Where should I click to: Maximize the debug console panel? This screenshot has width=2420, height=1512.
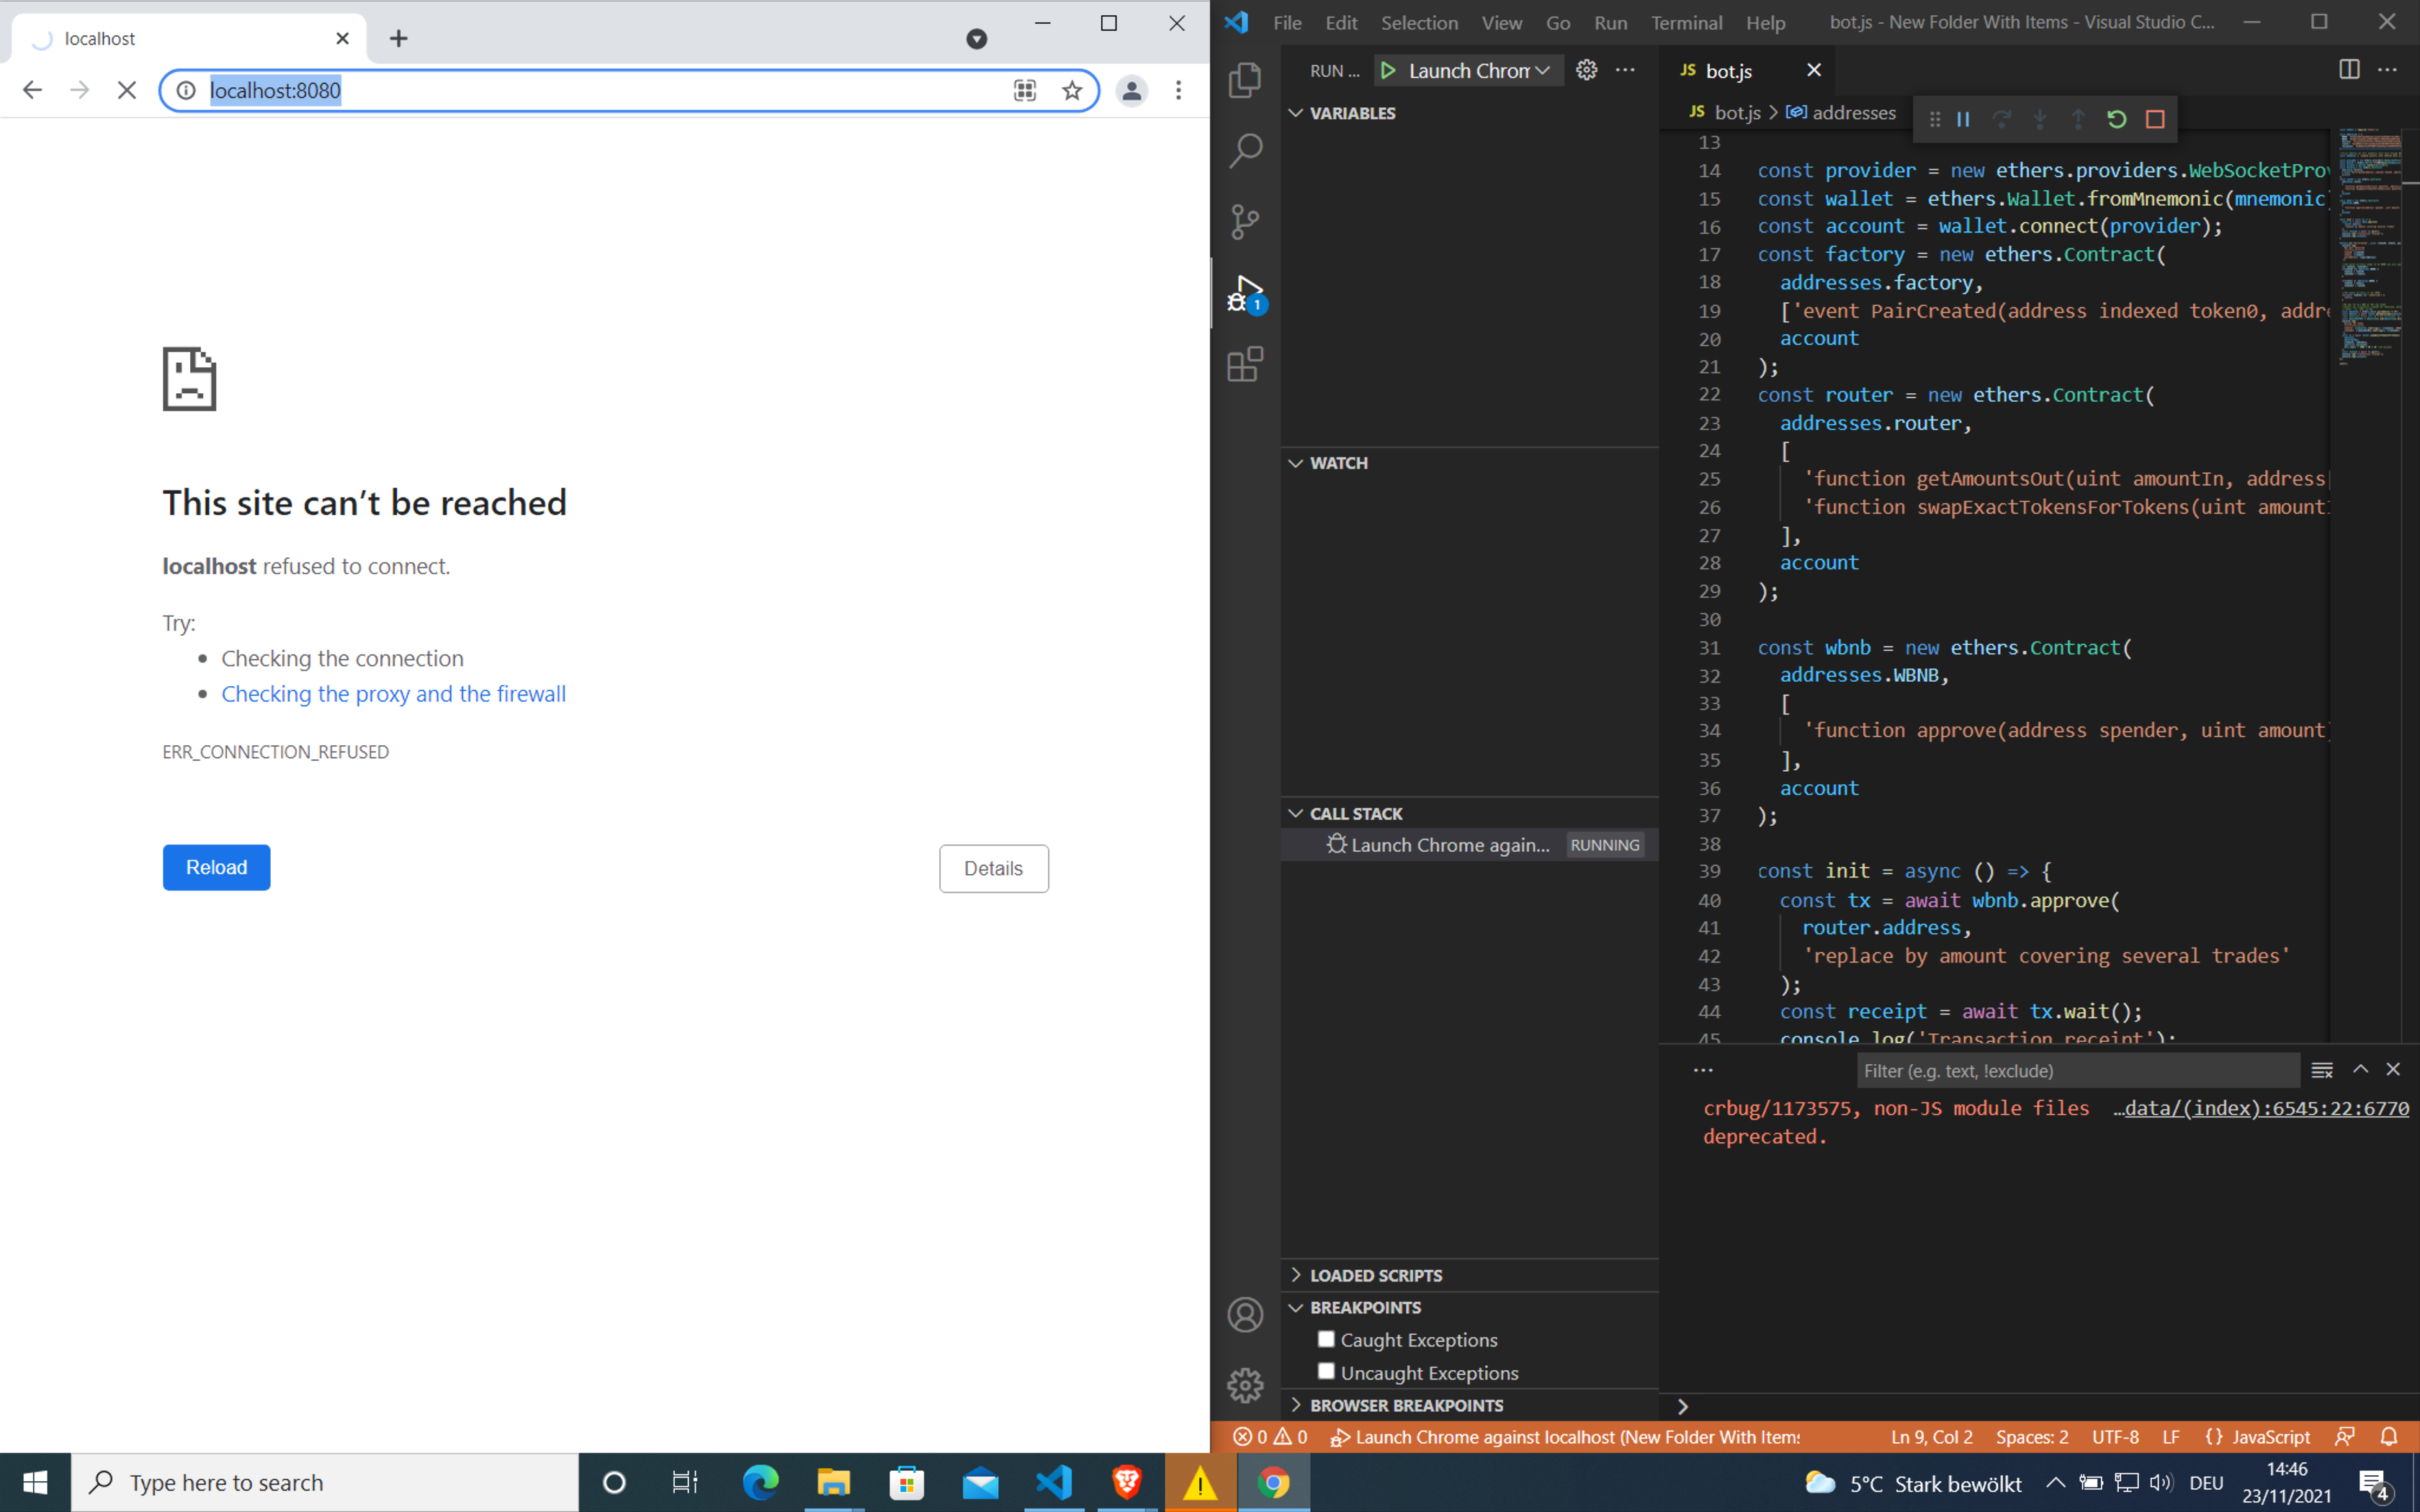pos(2360,1069)
